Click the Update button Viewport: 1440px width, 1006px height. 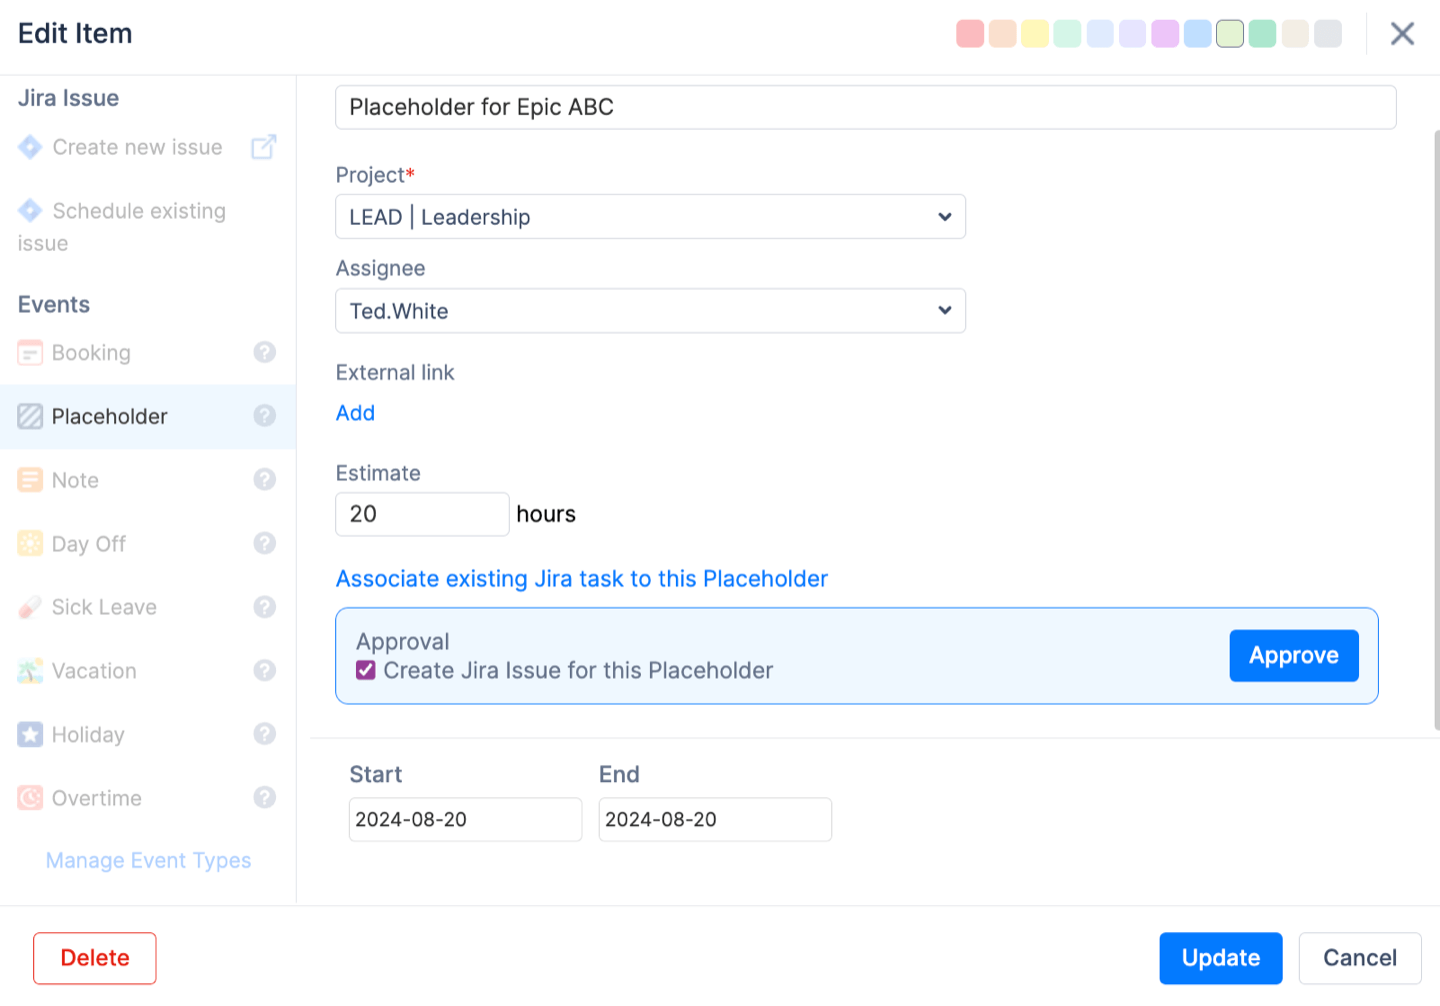[x=1220, y=958]
